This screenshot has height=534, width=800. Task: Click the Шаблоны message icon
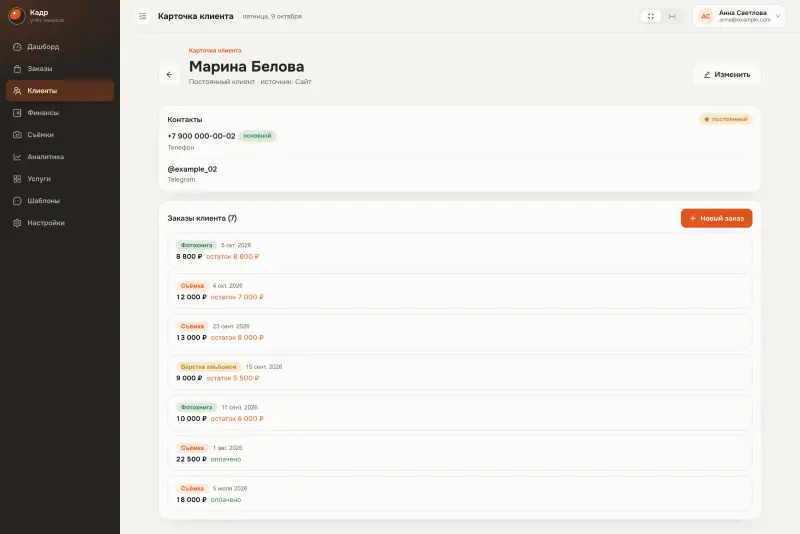click(17, 200)
